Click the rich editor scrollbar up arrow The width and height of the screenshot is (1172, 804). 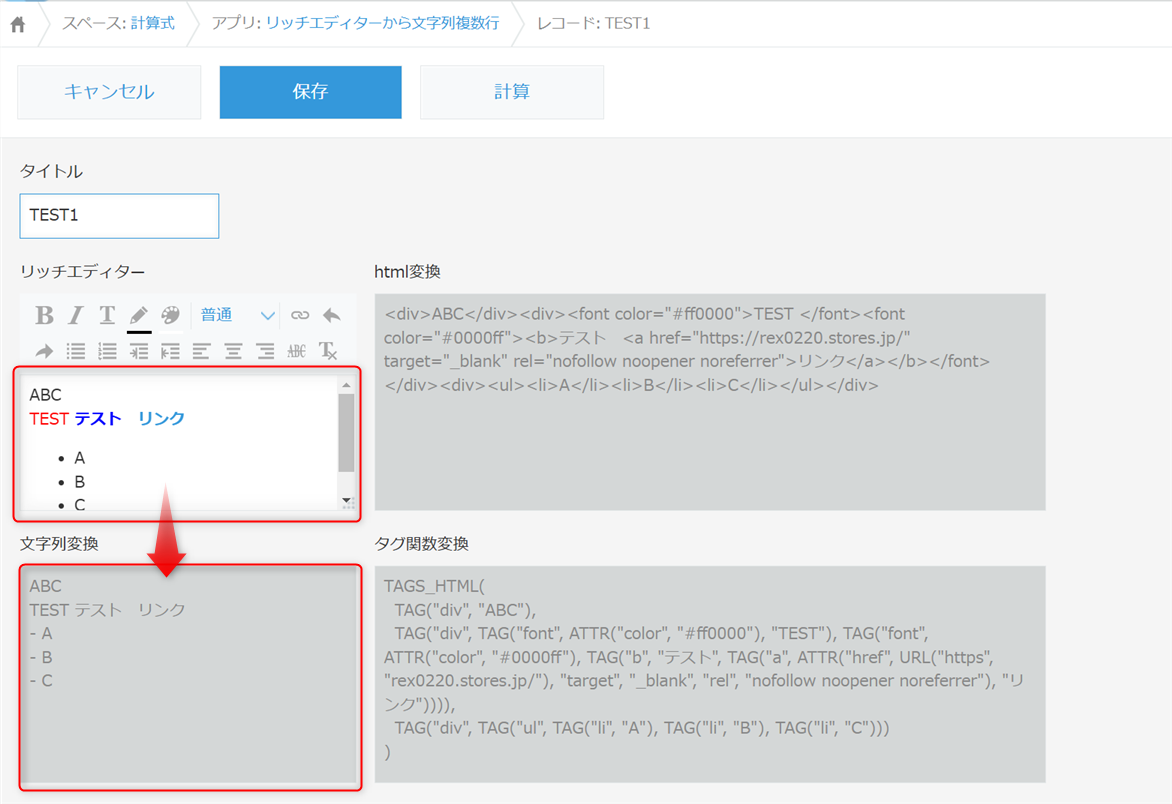(x=346, y=386)
